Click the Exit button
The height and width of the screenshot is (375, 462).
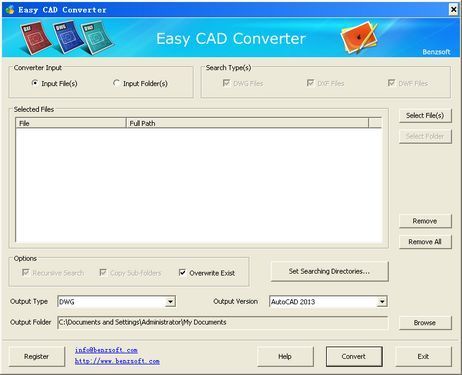coord(423,356)
